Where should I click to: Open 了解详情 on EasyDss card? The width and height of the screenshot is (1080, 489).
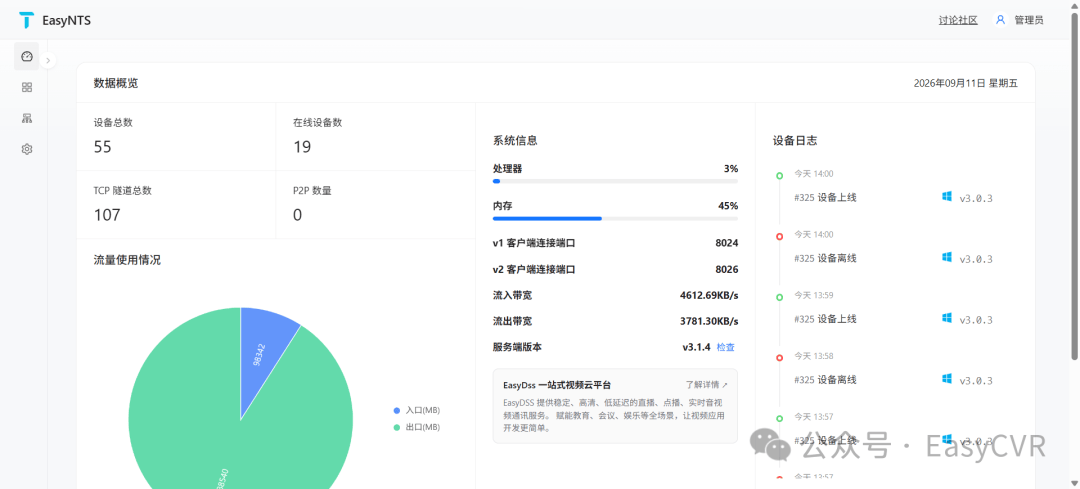coord(707,385)
